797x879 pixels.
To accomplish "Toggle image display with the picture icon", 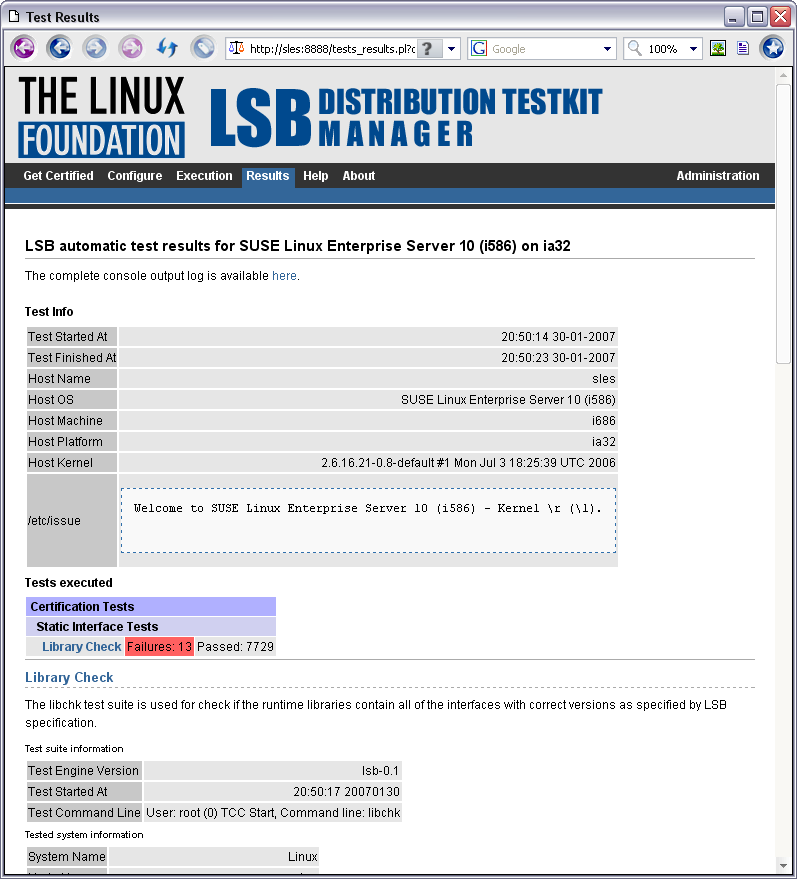I will 718,48.
